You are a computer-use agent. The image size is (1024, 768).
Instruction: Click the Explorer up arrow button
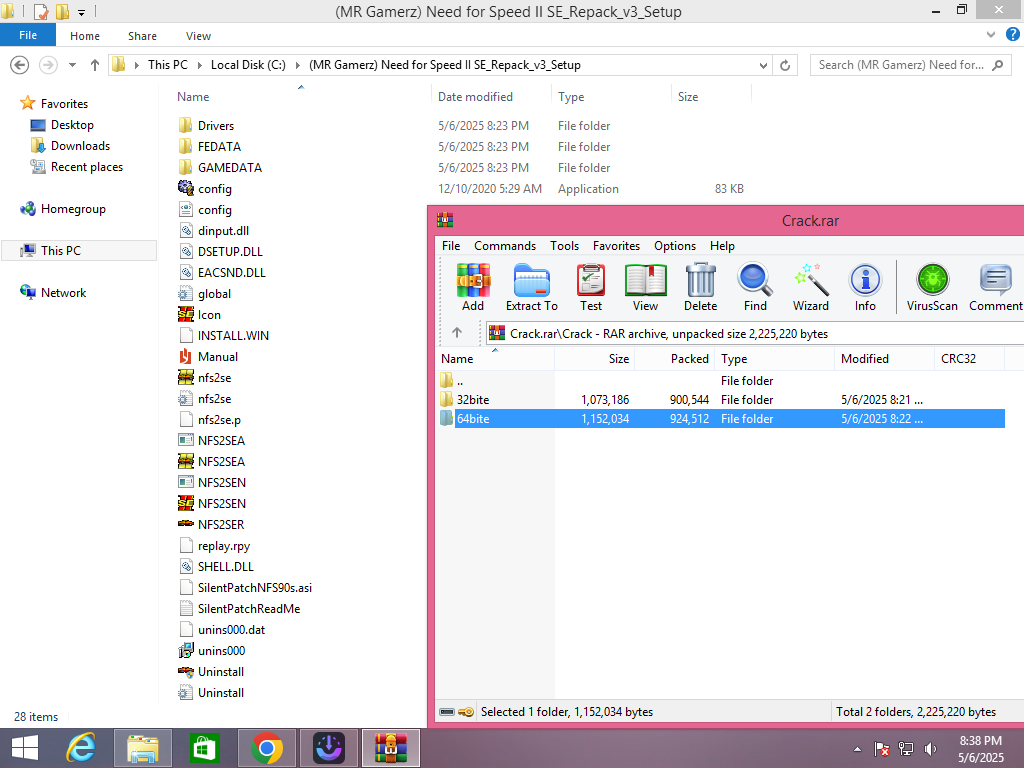click(95, 65)
